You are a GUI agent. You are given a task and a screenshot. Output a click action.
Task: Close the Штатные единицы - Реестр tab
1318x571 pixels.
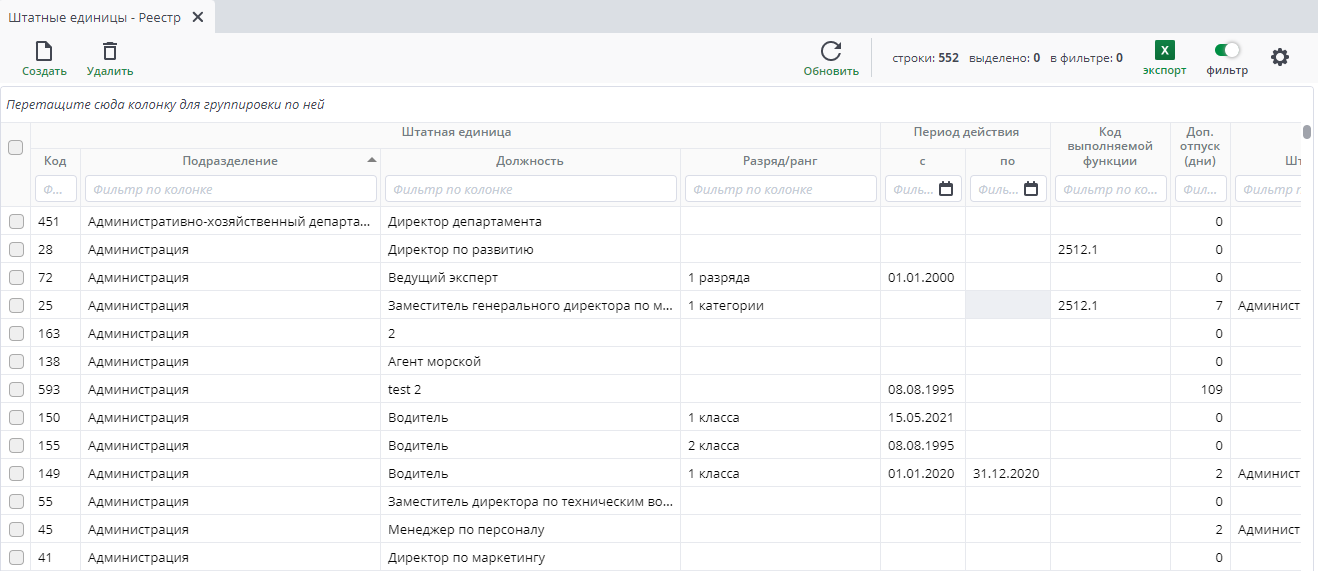coord(197,18)
